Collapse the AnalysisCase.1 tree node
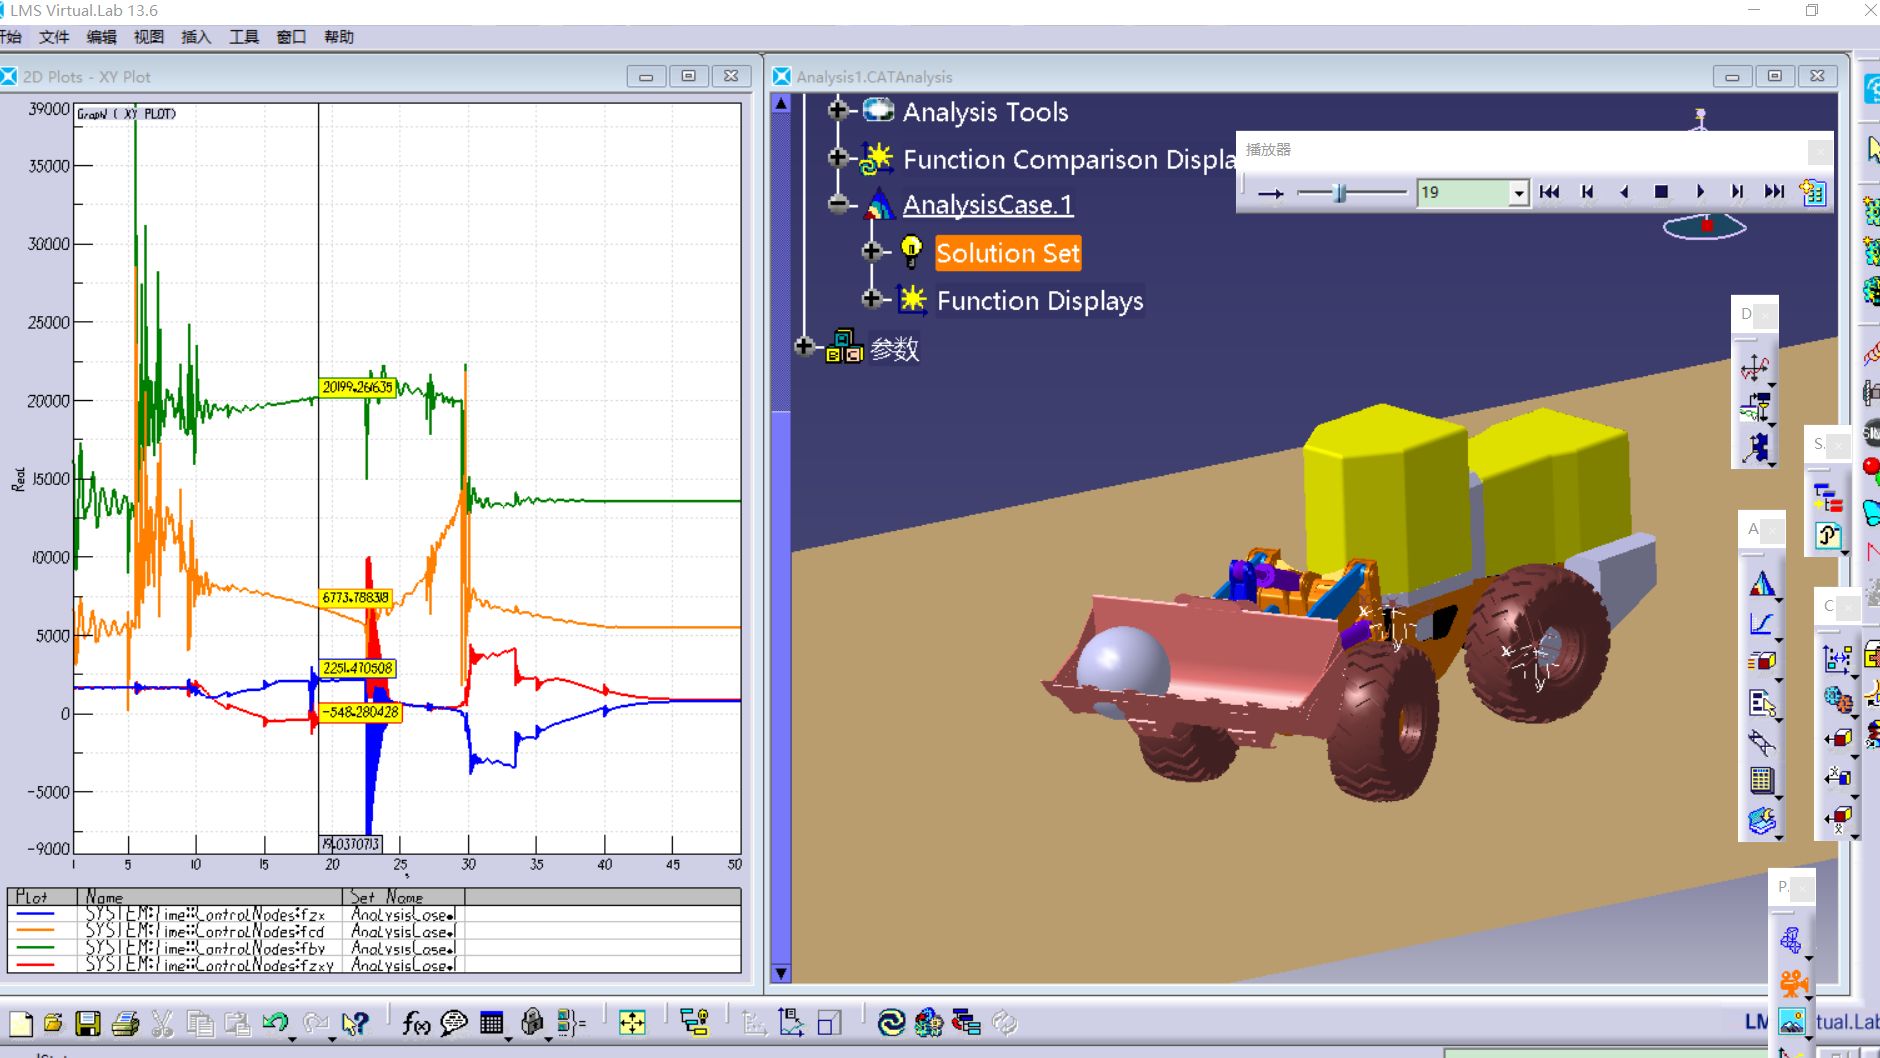 839,204
